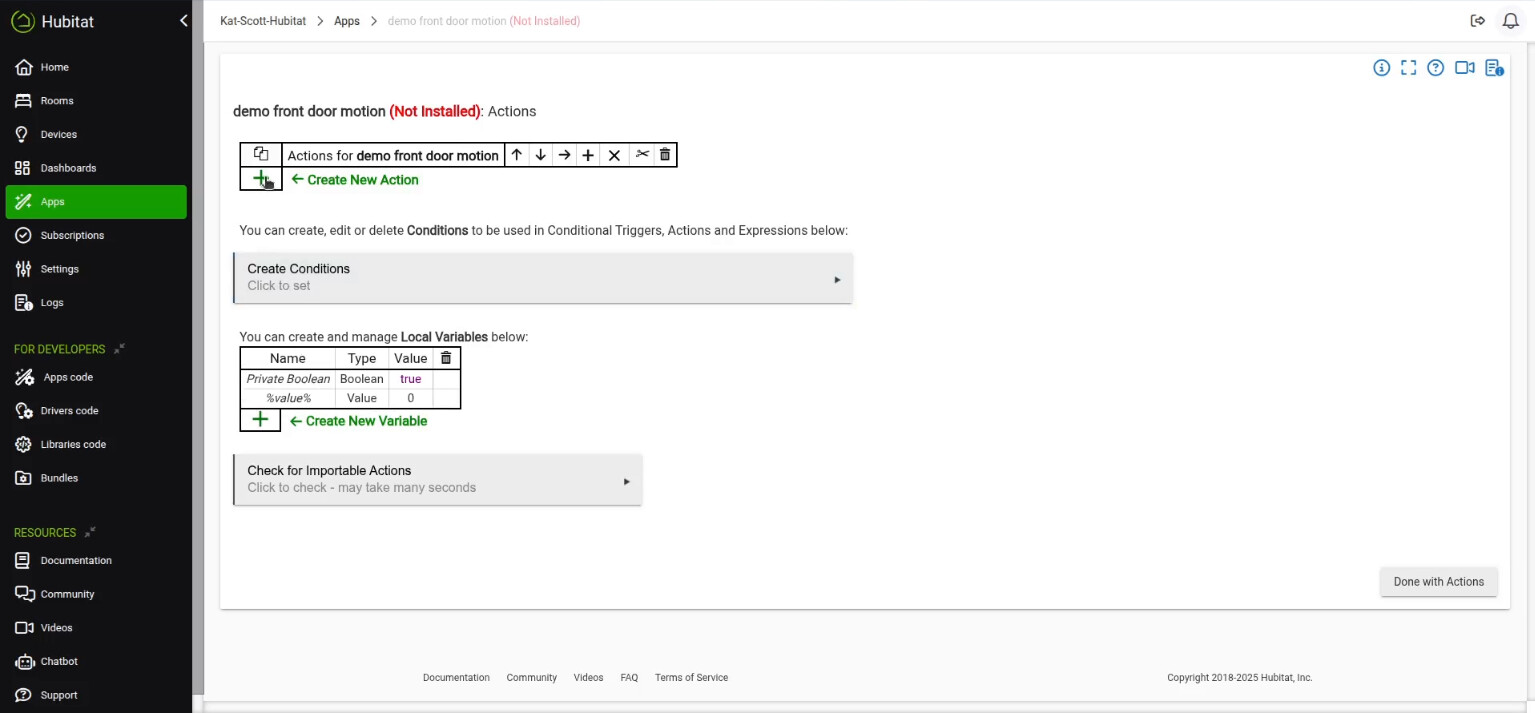Collapse the For Developers section
1535x713 pixels.
point(119,349)
